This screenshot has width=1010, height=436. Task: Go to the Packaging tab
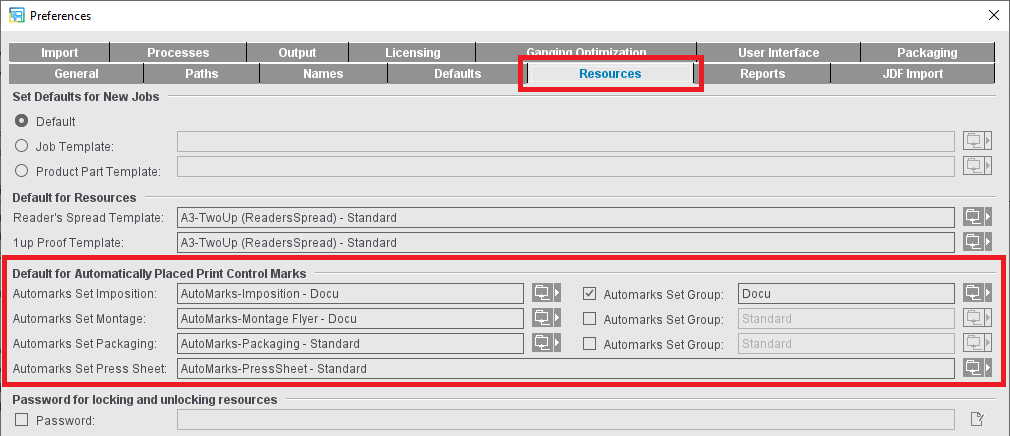pyautogui.click(x=926, y=53)
